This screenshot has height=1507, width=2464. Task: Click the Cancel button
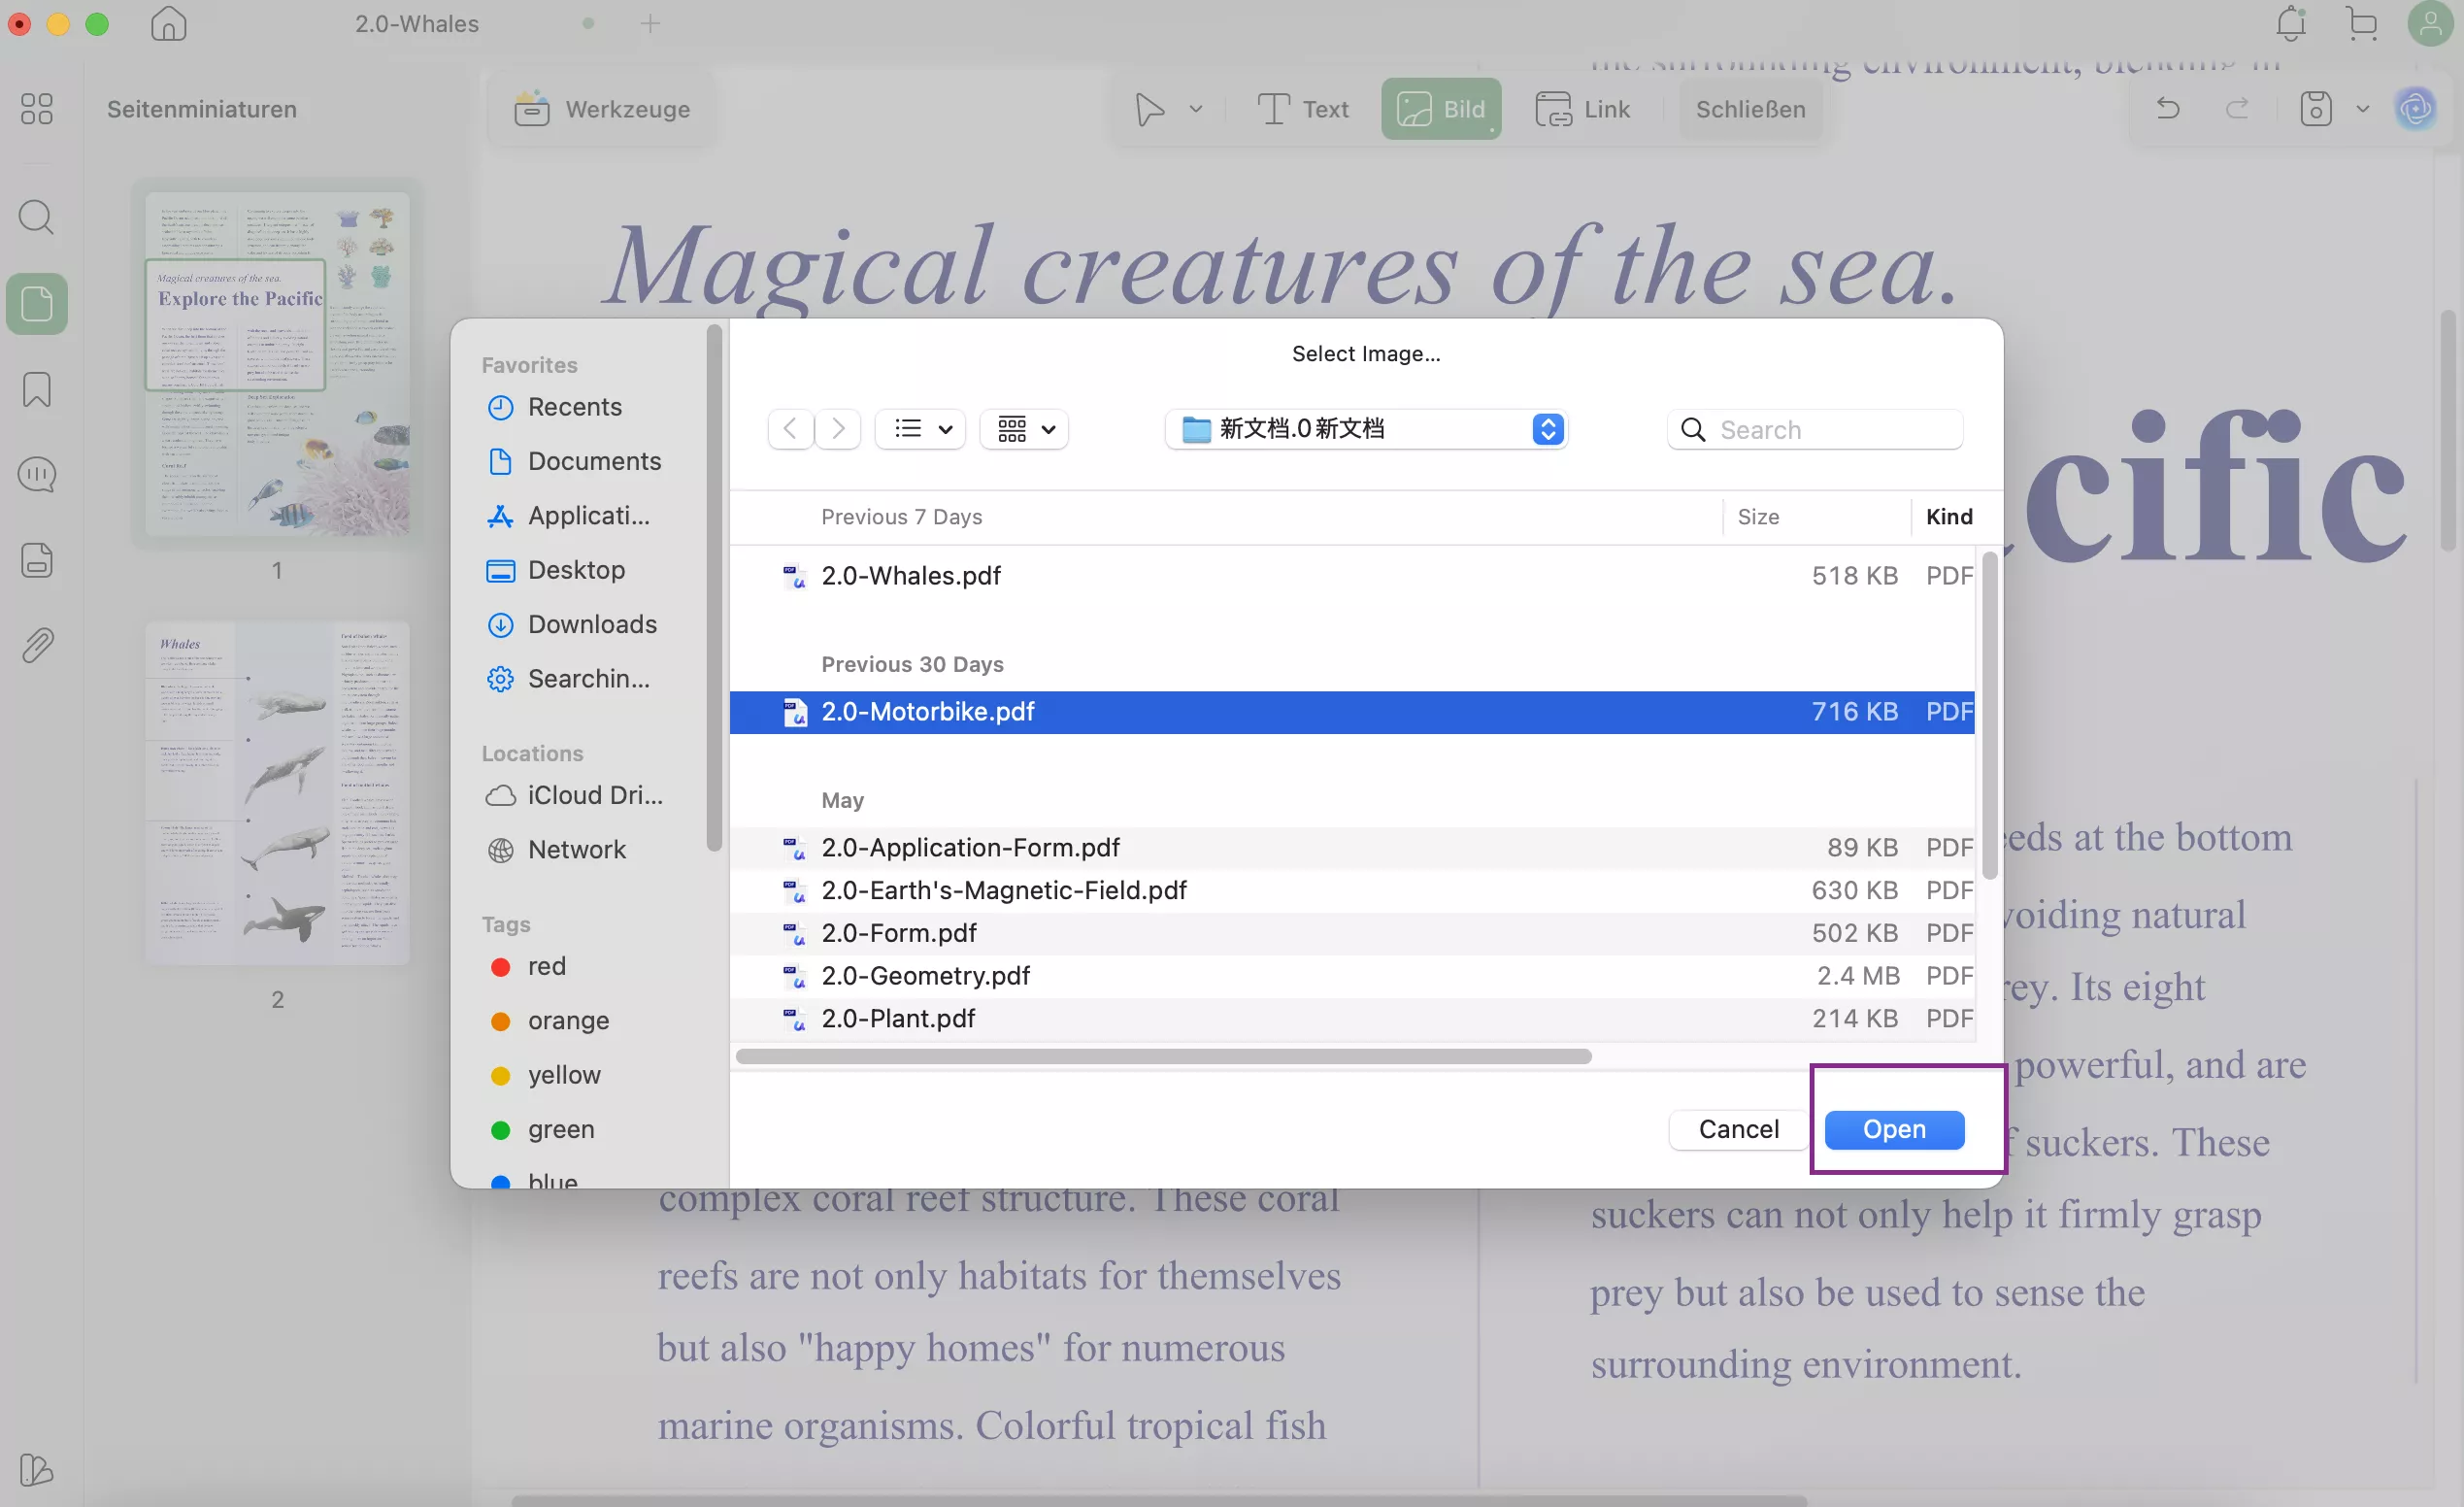click(x=1738, y=1129)
